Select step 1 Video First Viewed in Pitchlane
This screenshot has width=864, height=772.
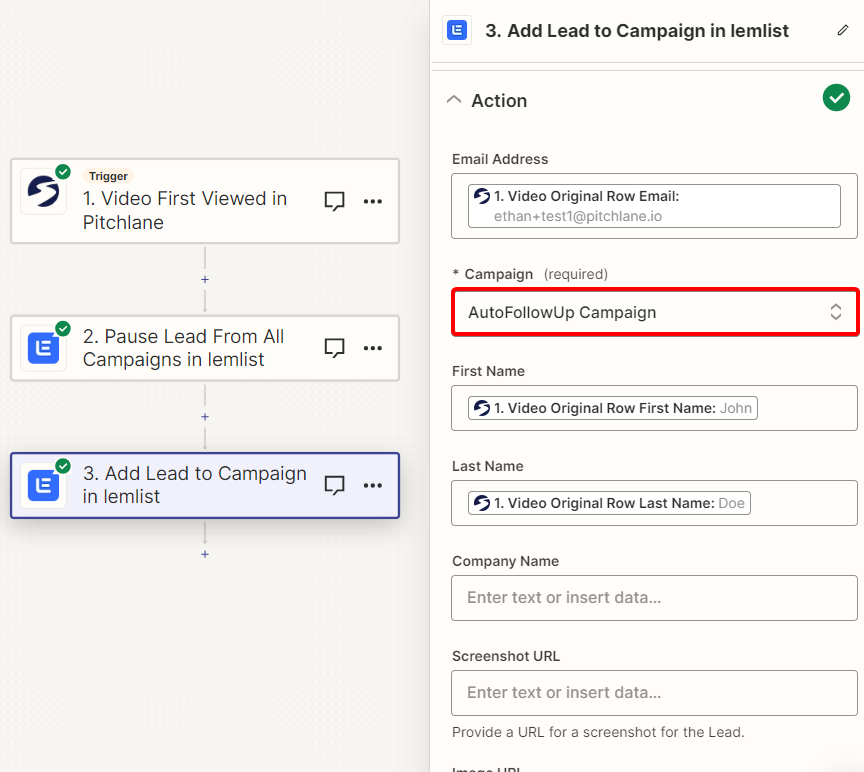pyautogui.click(x=205, y=201)
